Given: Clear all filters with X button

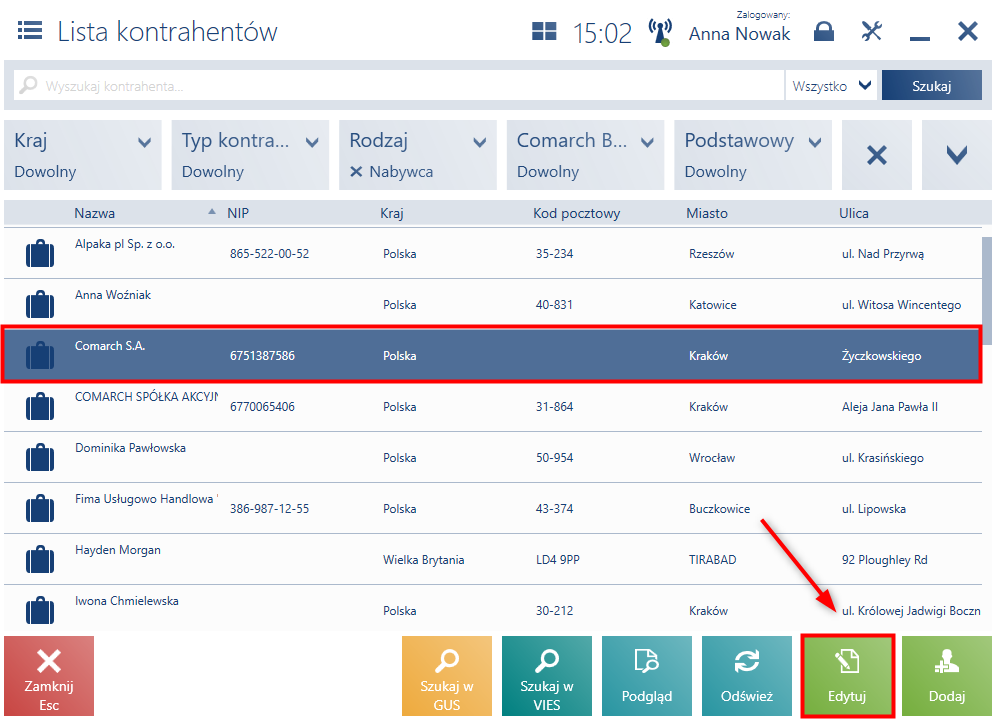Looking at the screenshot, I should (876, 155).
